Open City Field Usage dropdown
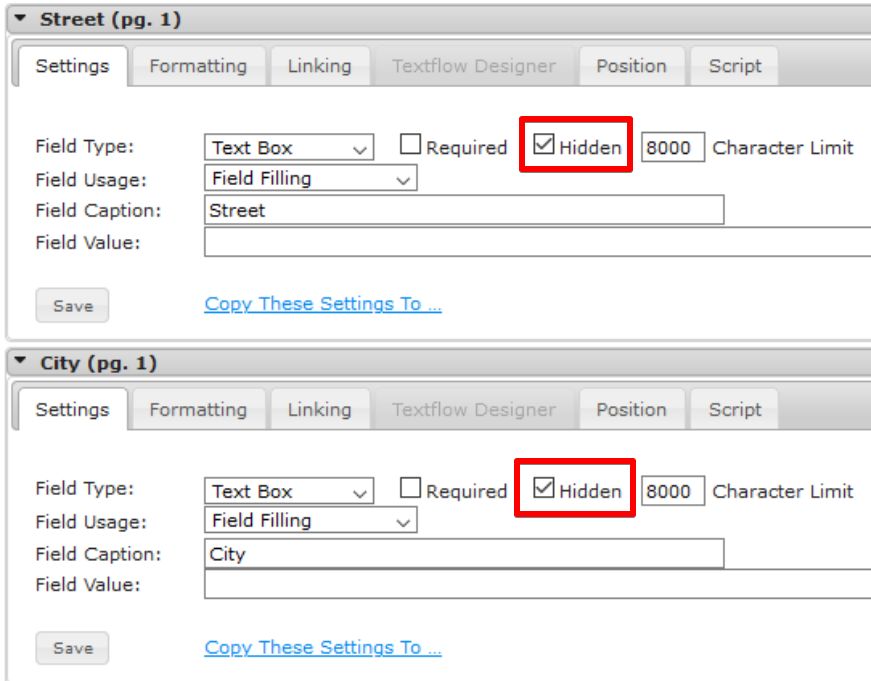The height and width of the screenshot is (681, 871). [x=311, y=520]
